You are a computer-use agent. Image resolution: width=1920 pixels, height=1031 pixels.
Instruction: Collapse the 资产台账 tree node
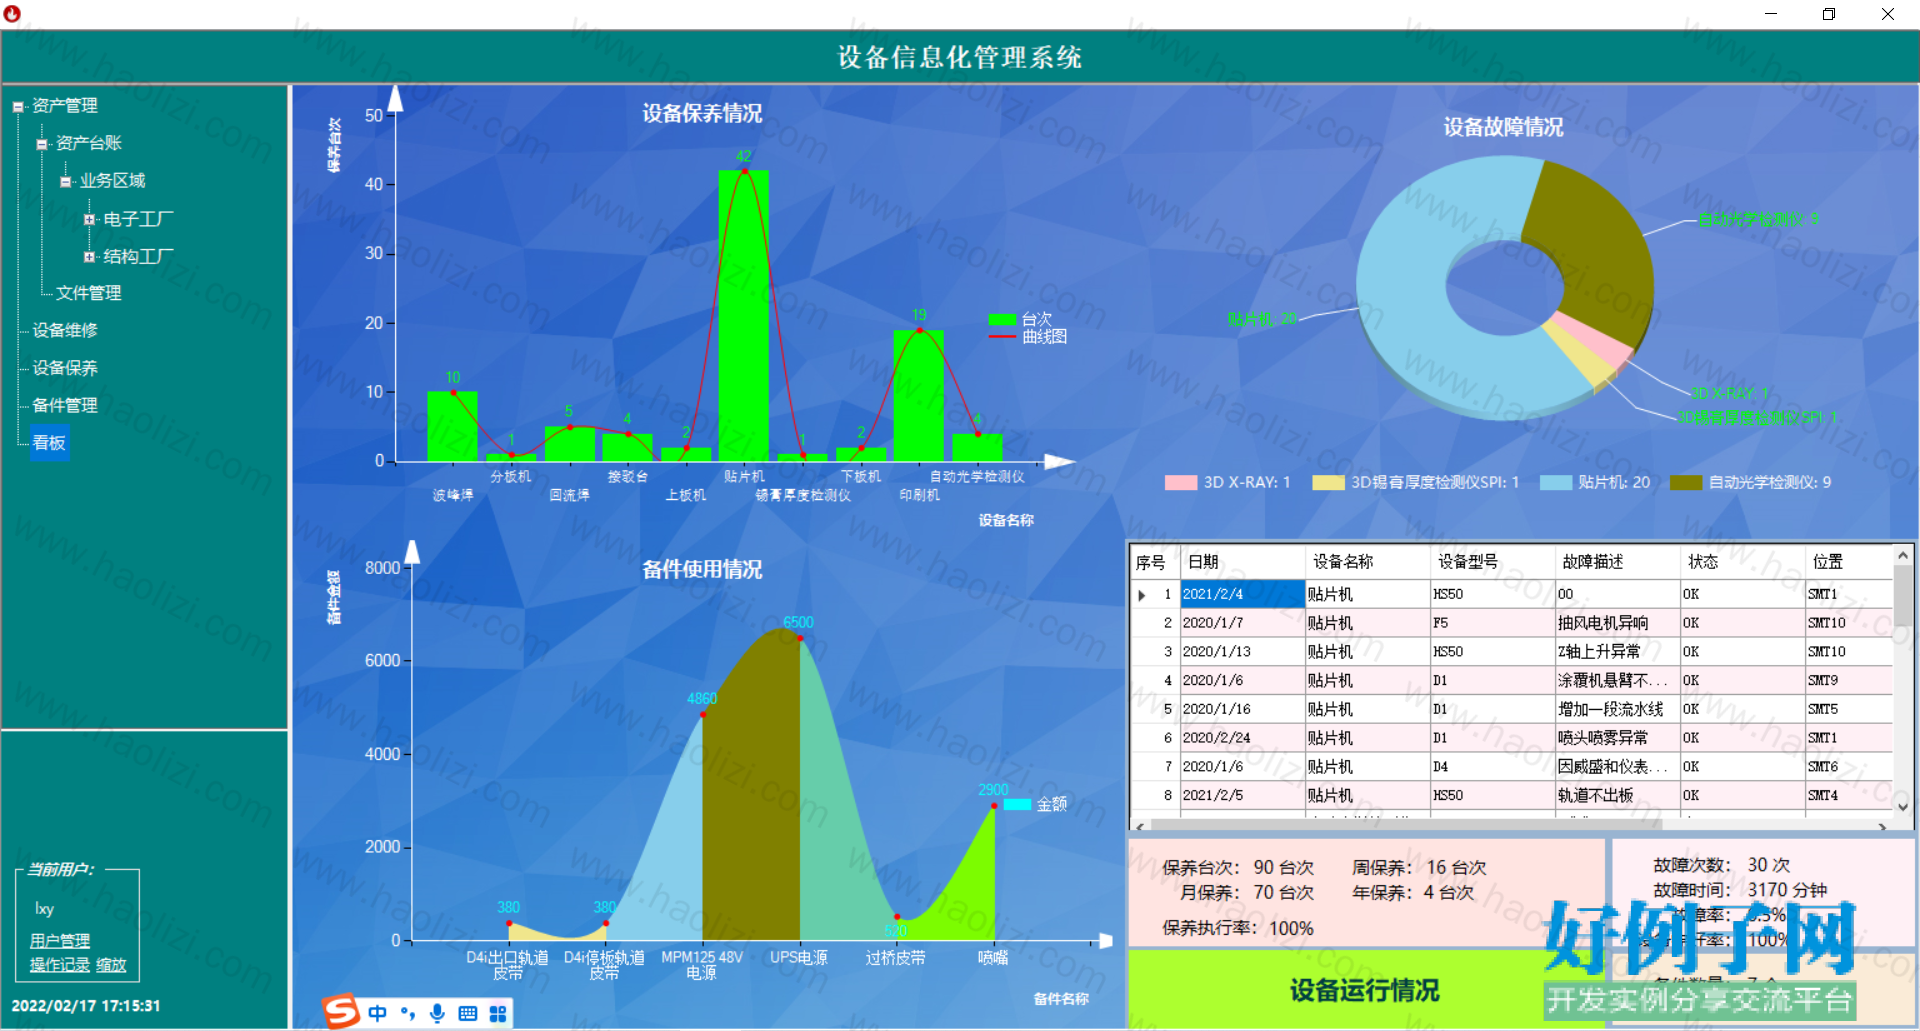click(42, 144)
